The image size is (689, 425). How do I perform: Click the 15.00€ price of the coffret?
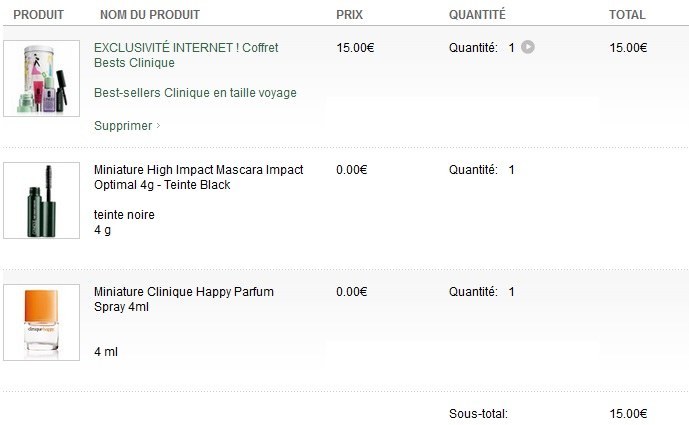355,47
